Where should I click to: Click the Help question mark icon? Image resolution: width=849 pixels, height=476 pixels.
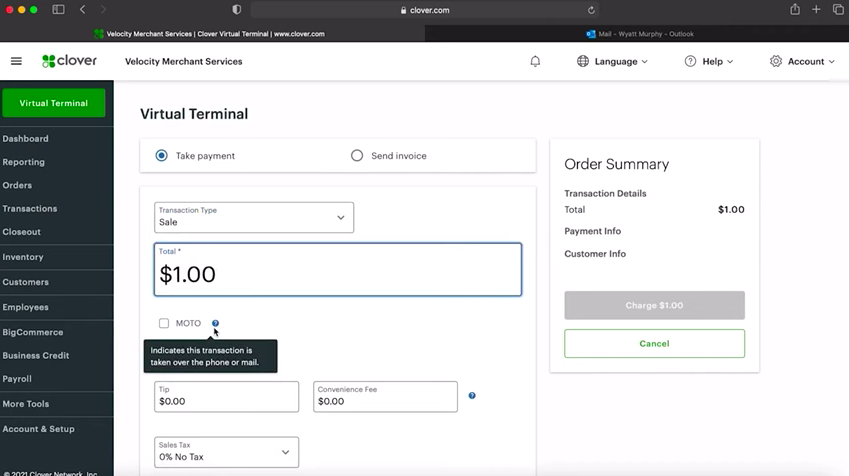(x=690, y=61)
